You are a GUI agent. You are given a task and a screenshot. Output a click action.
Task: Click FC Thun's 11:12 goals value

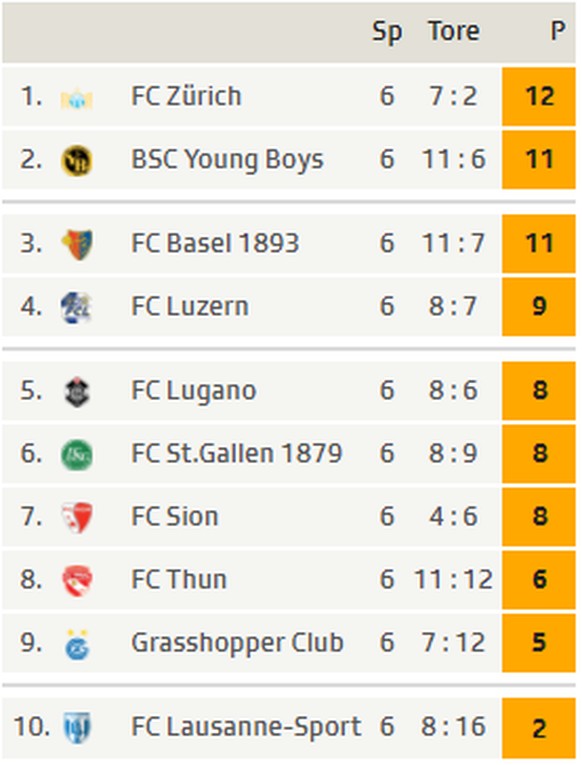453,580
